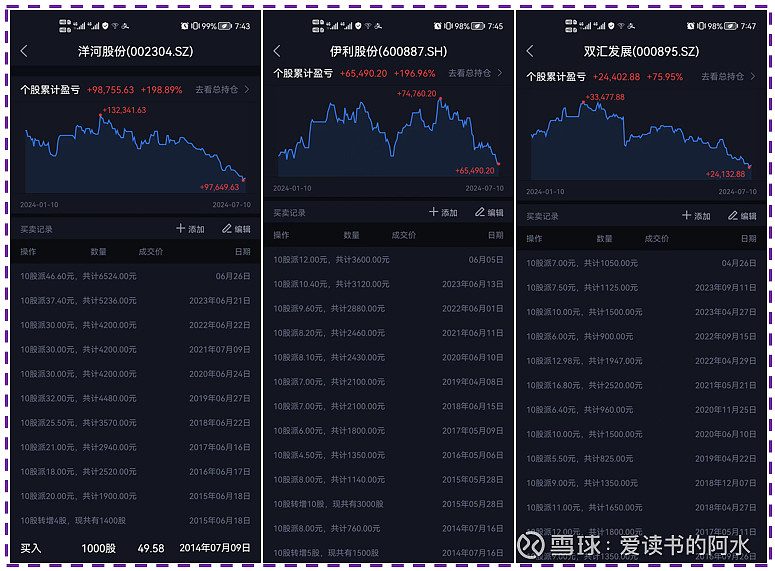Select row 10股派12.98元，共计1947.00元
This screenshot has width=775, height=571.
(641, 361)
